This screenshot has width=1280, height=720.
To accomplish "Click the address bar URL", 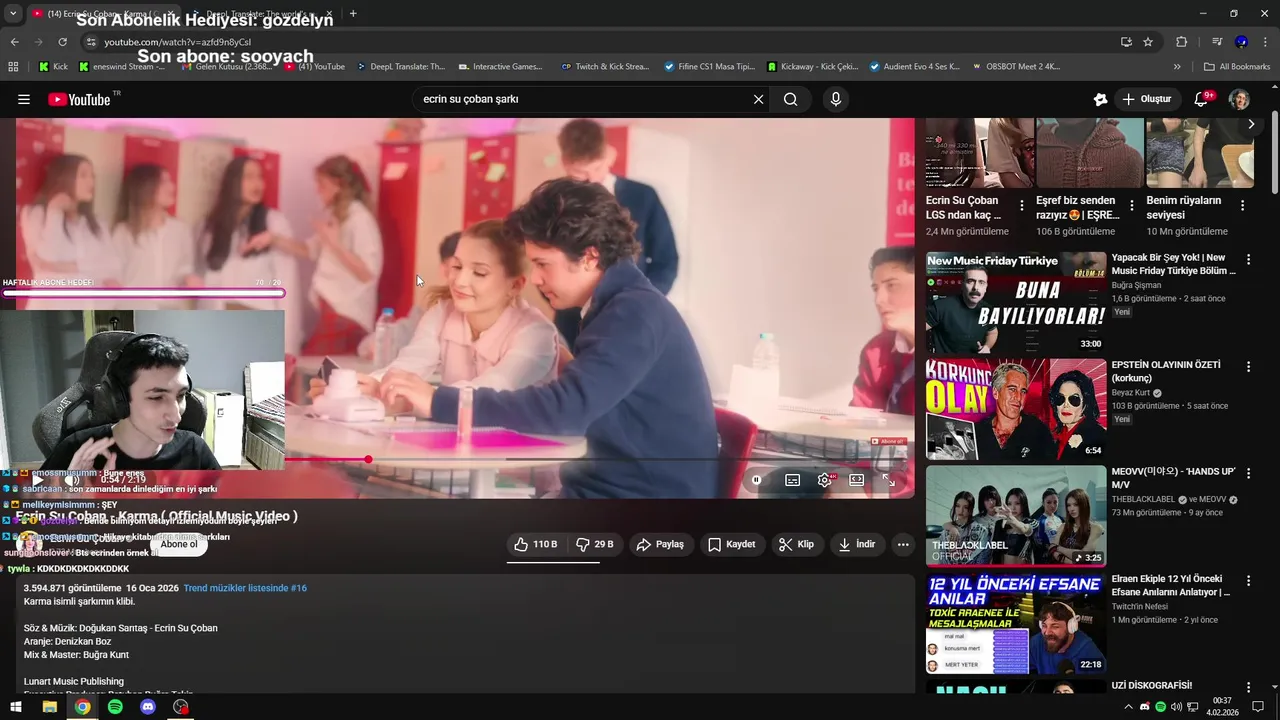I will (x=178, y=42).
